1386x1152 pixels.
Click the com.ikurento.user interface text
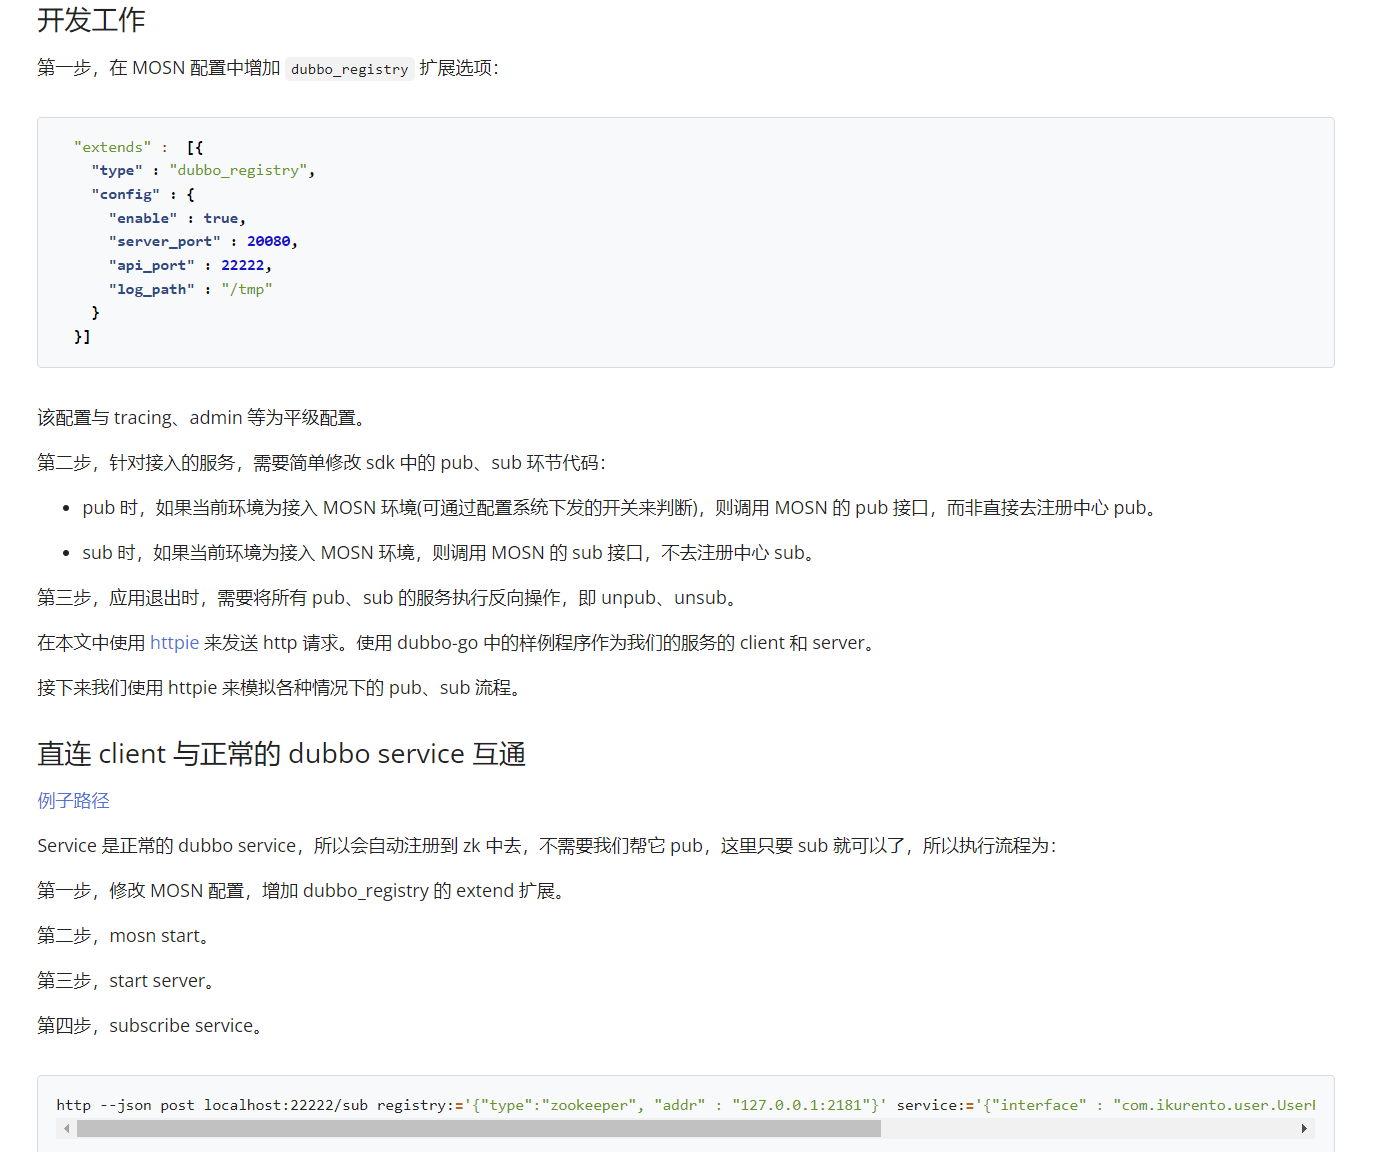(1207, 1105)
